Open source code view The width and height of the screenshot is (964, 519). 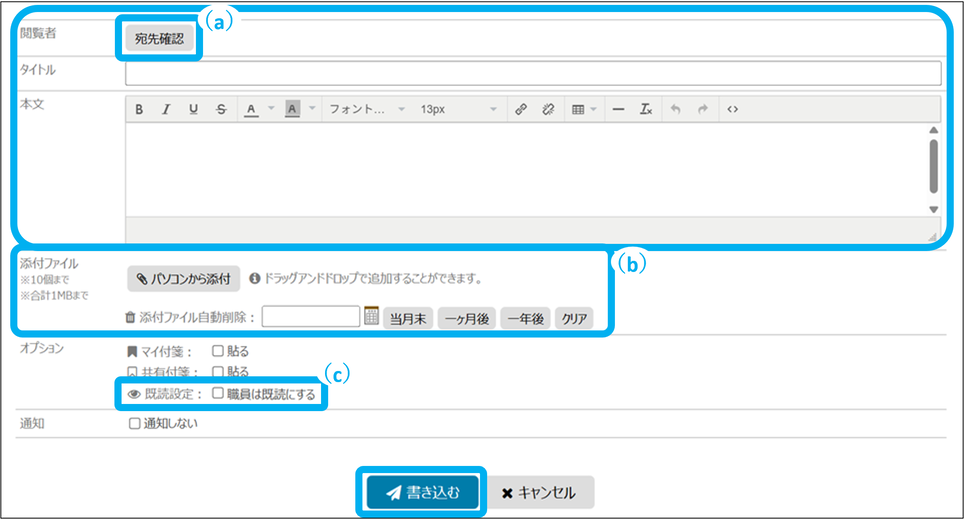point(732,109)
